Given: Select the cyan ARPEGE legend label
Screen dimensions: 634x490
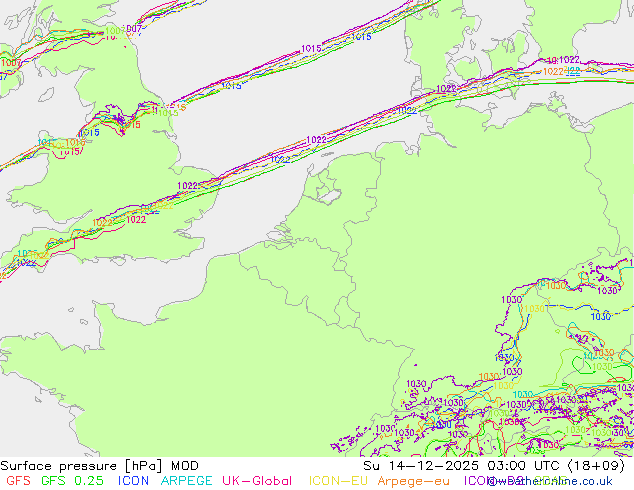Looking at the screenshot, I should (x=186, y=481).
